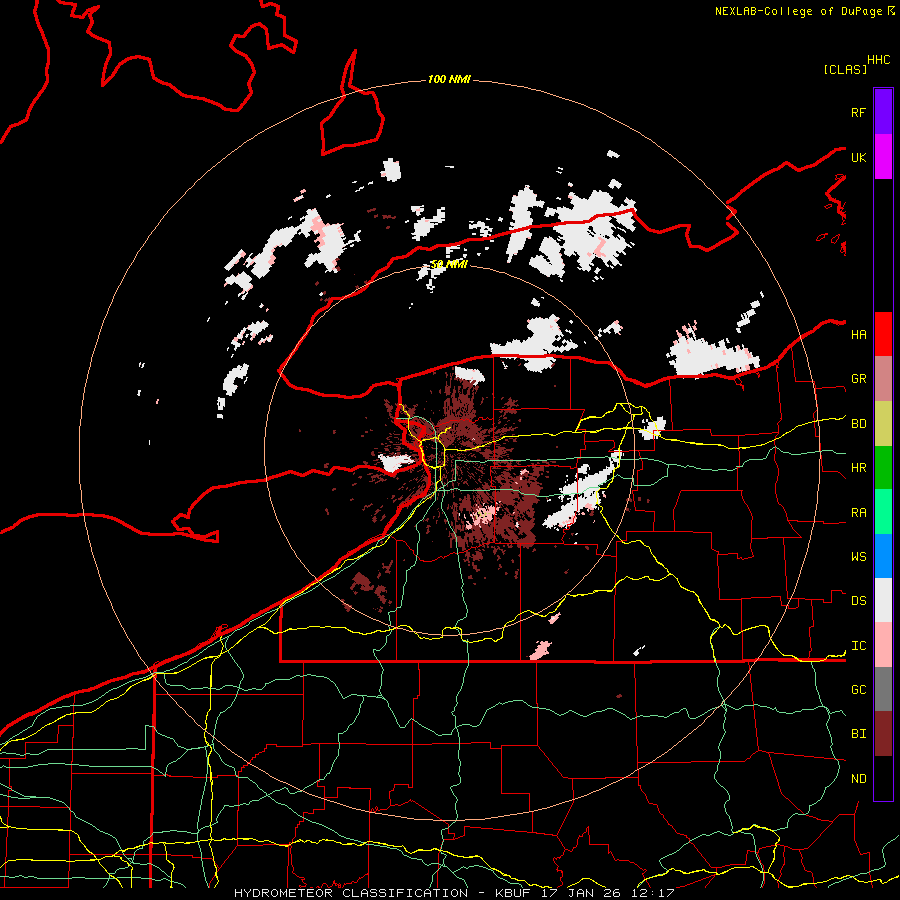Select the BI brown legend swatch
Screen dimensions: 900x900
tap(883, 734)
